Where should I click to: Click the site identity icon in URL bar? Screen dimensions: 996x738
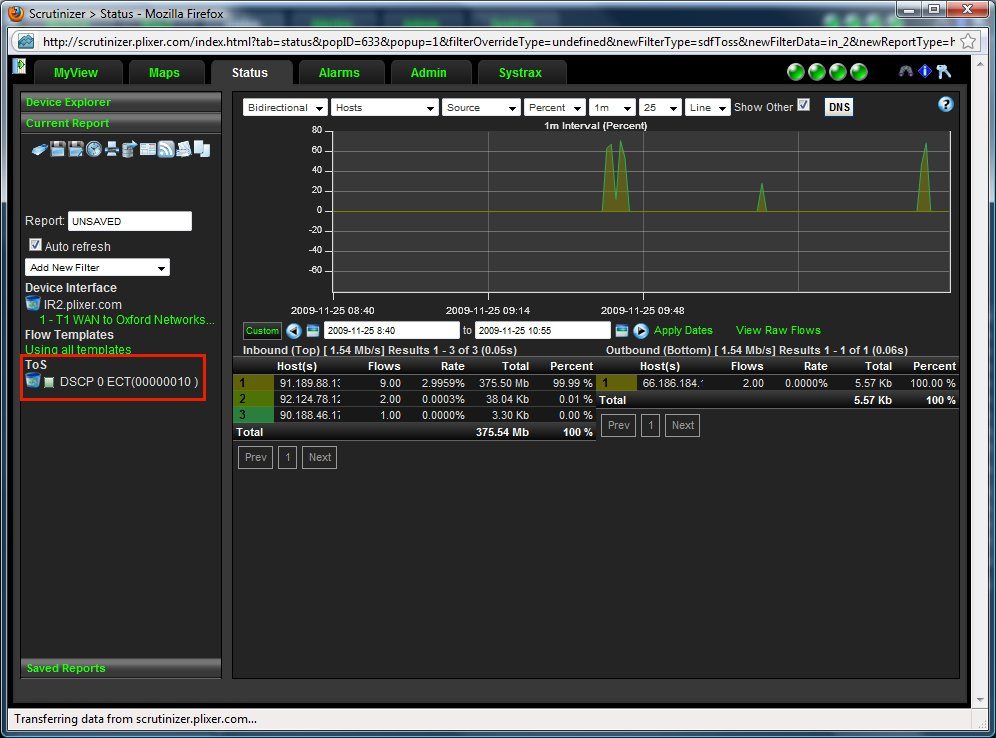[x=26, y=42]
